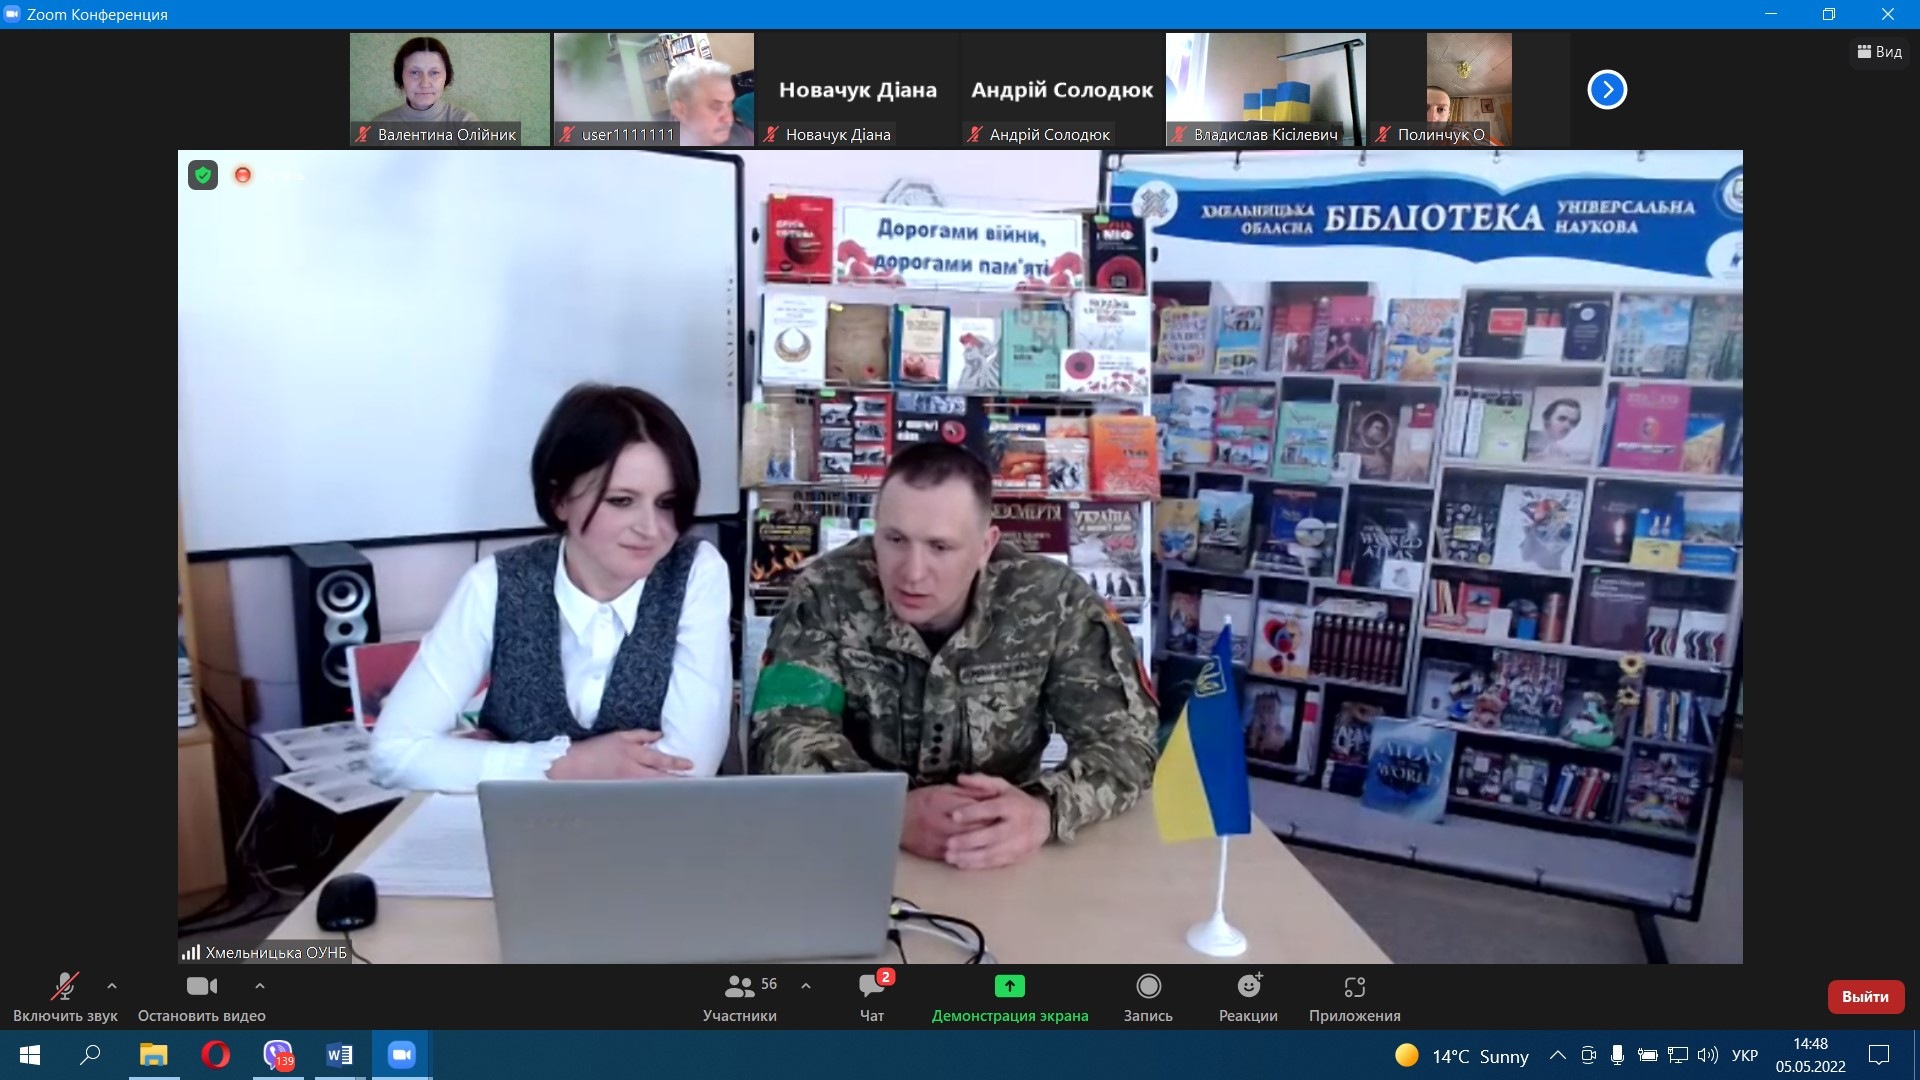The image size is (1920, 1080).
Task: Show hidden system tray icons
Action: point(1557,1055)
